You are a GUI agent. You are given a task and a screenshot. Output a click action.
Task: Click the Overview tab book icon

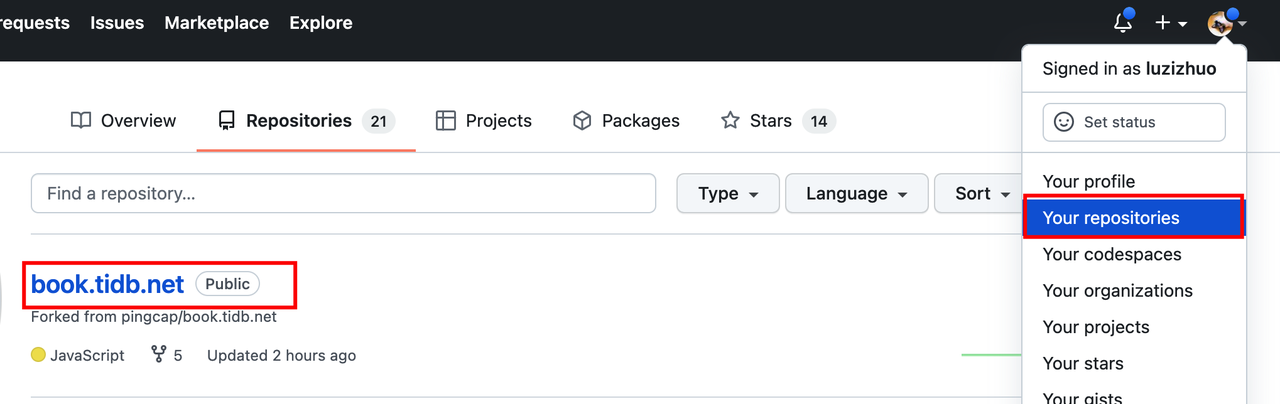point(81,121)
